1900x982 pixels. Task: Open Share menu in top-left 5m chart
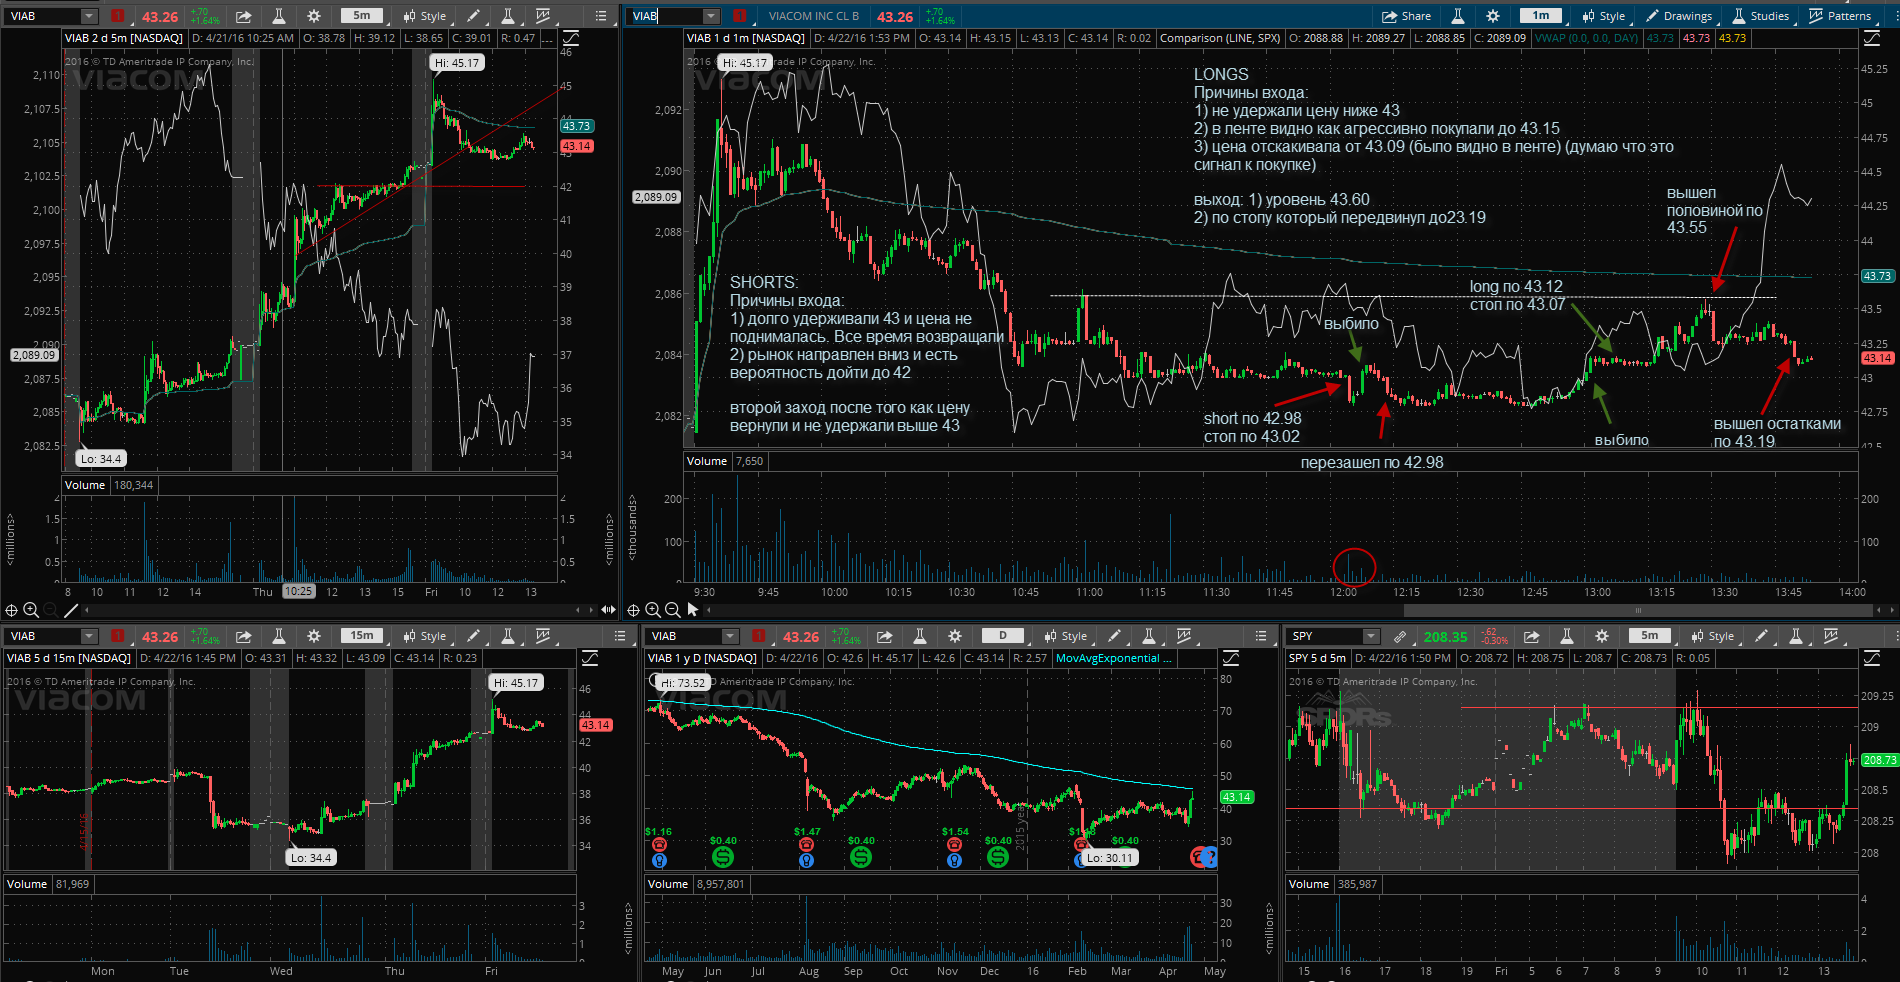click(244, 16)
